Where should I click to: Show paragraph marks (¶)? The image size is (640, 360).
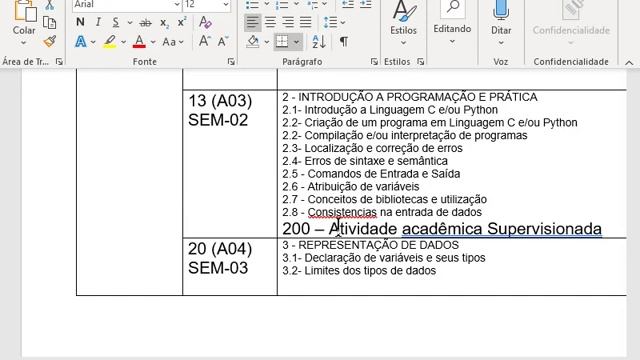click(x=344, y=42)
